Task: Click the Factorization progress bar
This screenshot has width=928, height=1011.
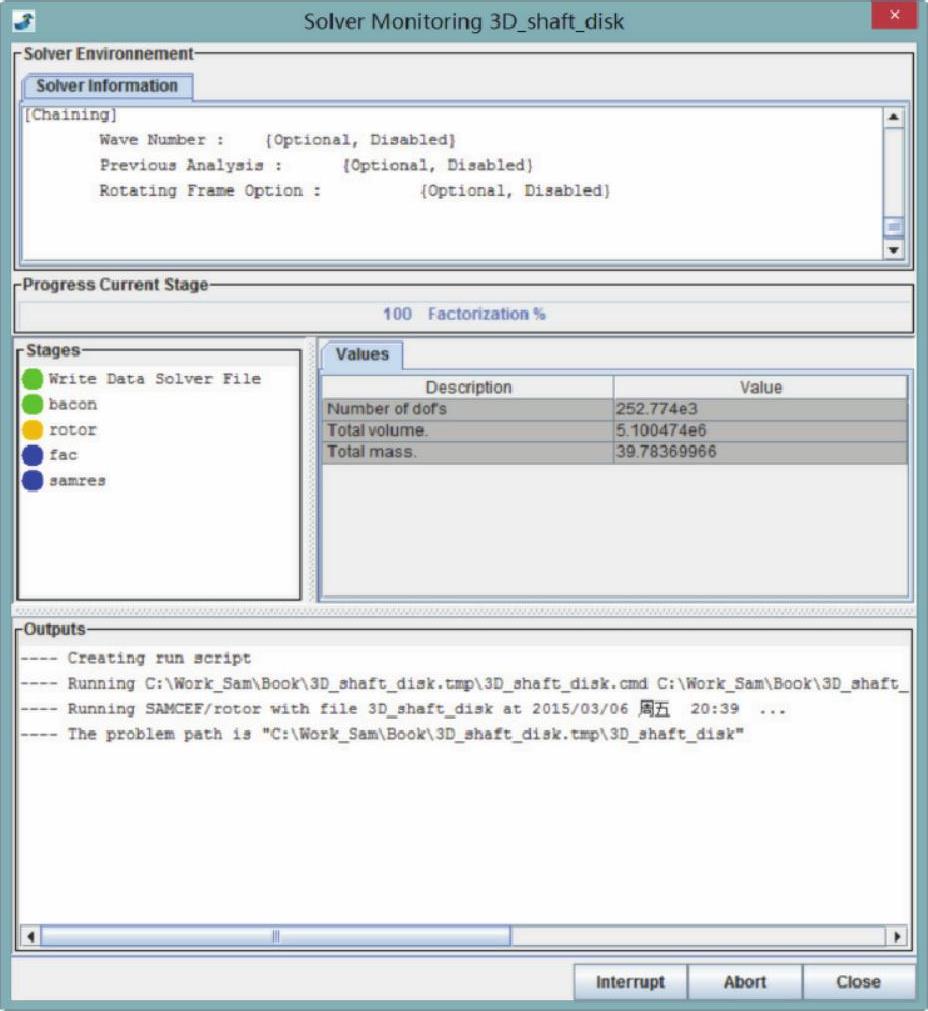Action: pyautogui.click(x=464, y=314)
